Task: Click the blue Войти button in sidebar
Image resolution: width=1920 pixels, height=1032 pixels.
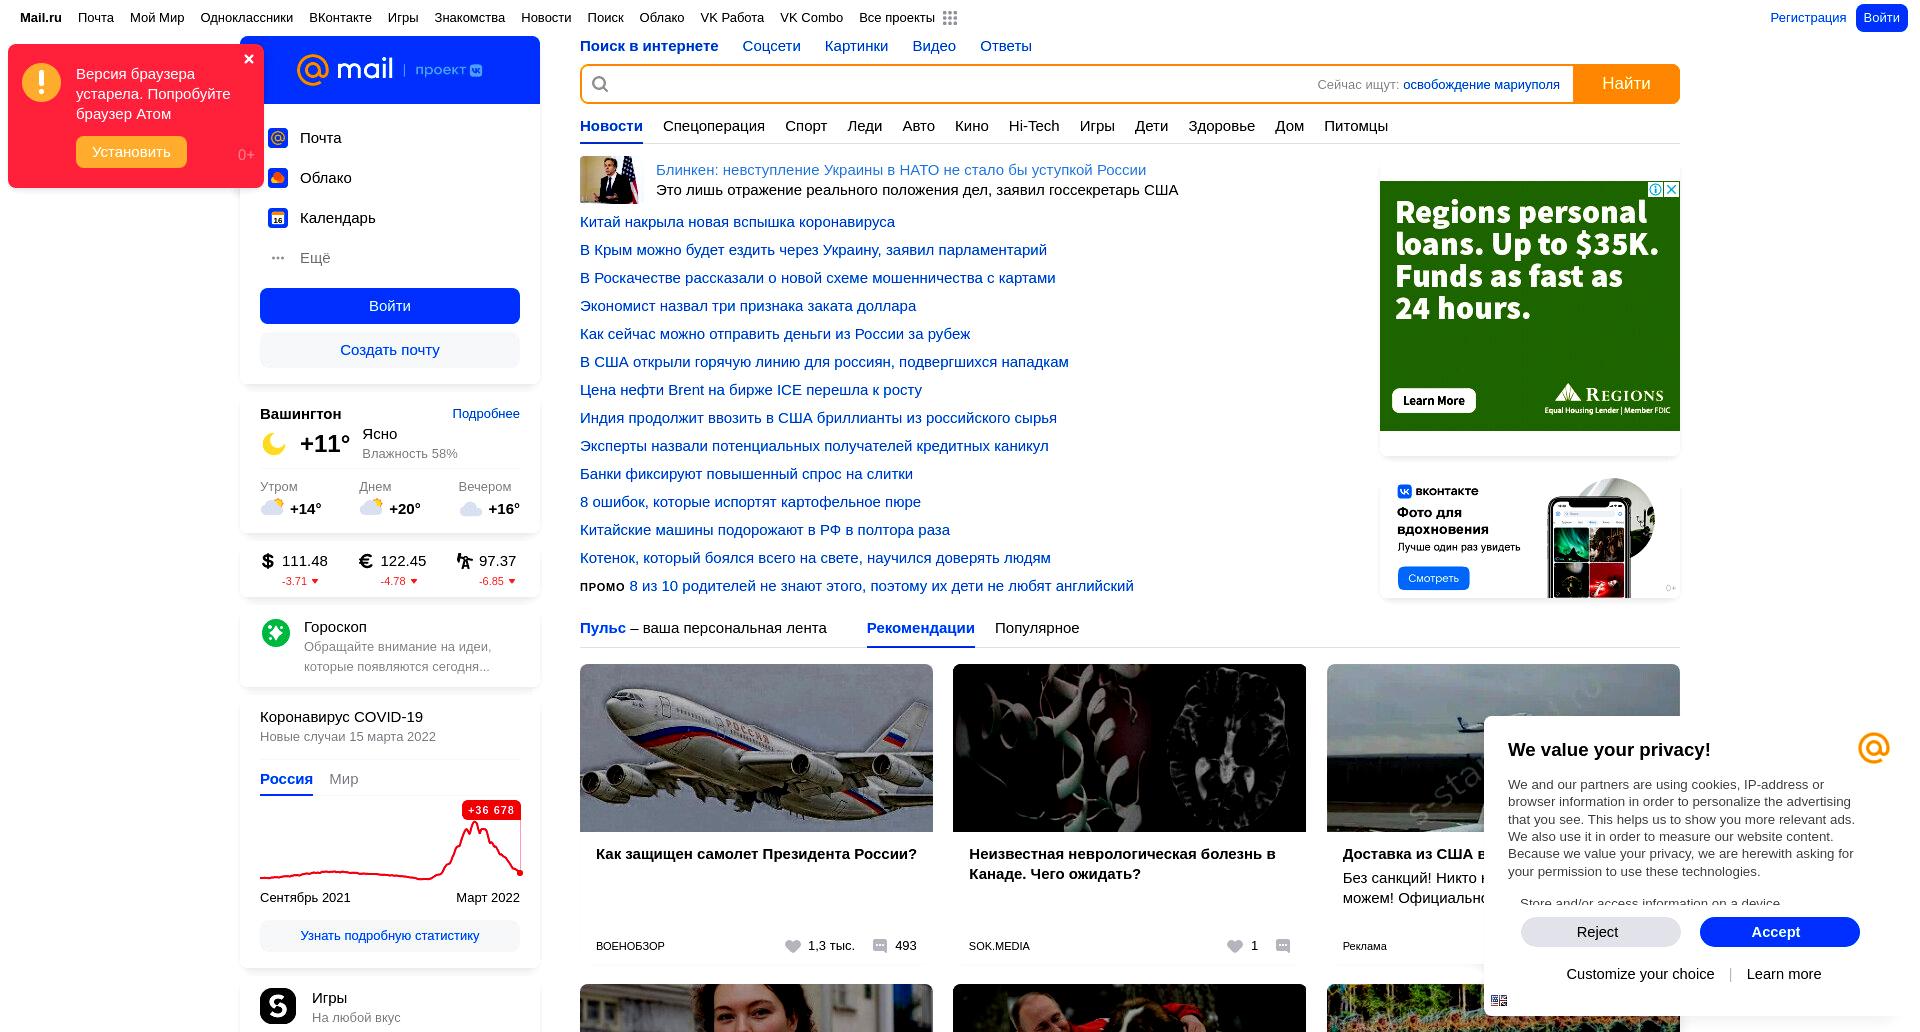Action: (390, 306)
